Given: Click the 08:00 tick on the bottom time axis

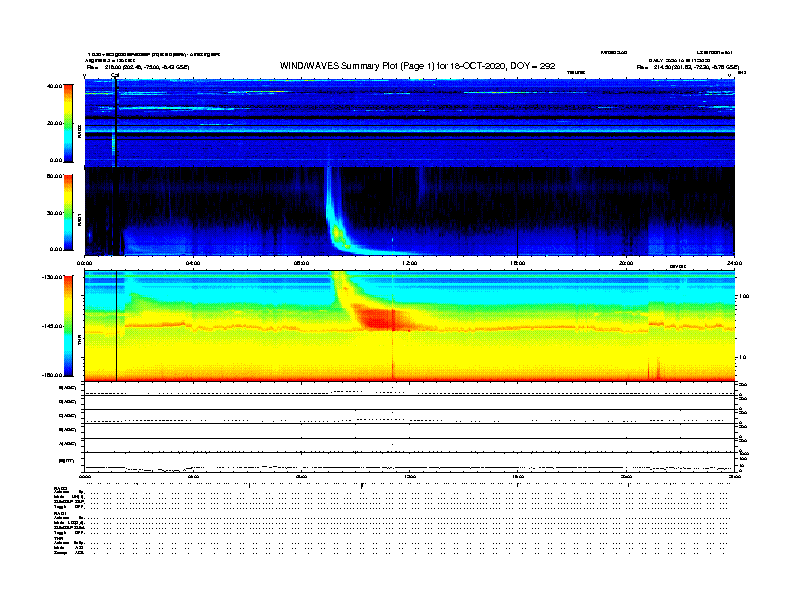Looking at the screenshot, I should [301, 476].
